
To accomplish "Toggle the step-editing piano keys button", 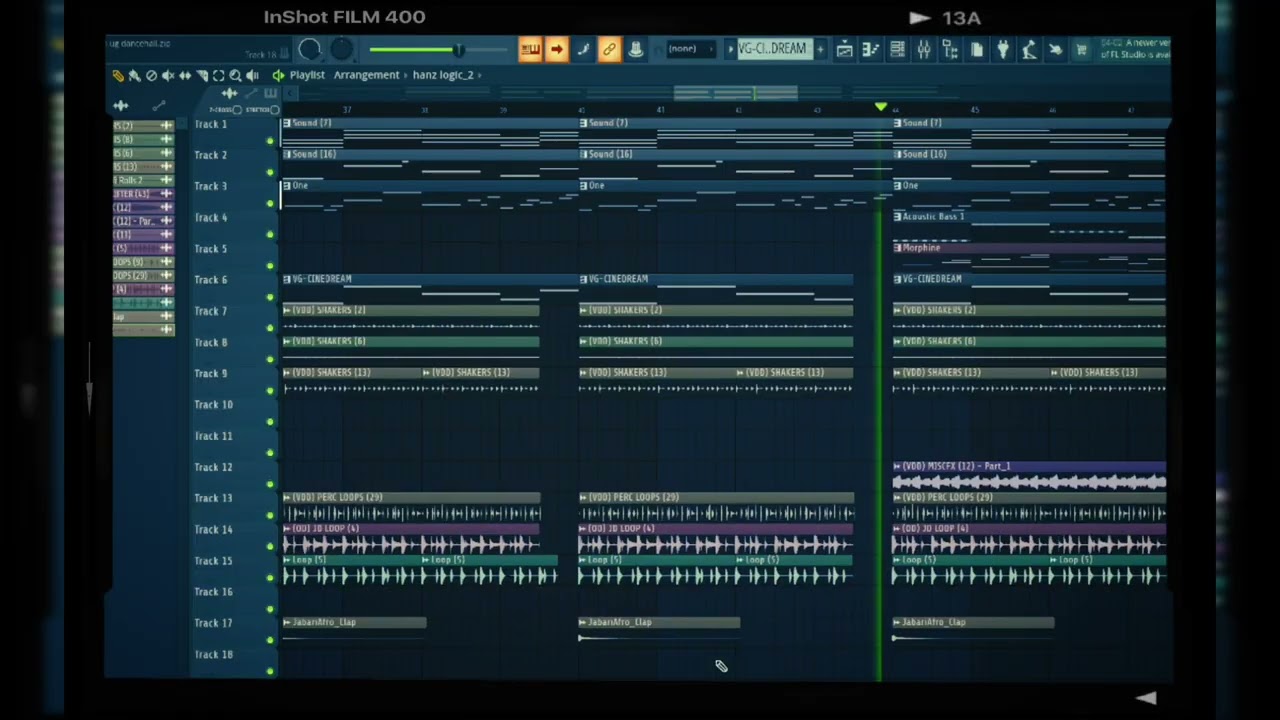I will pos(530,49).
